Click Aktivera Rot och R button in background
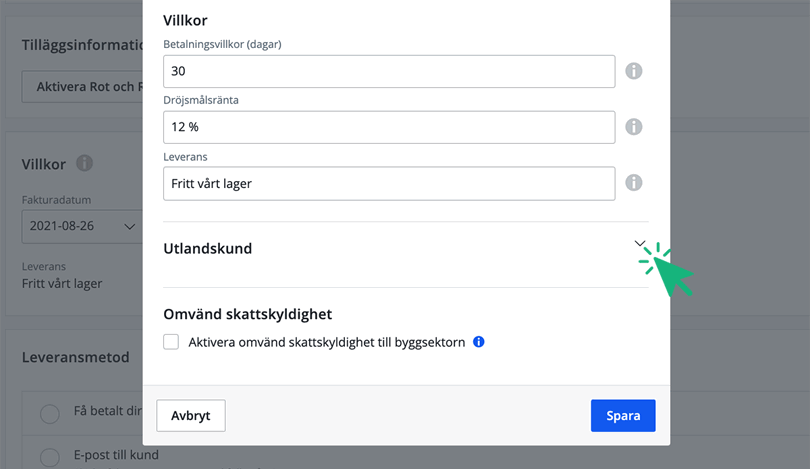The width and height of the screenshot is (810, 469). coord(83,87)
